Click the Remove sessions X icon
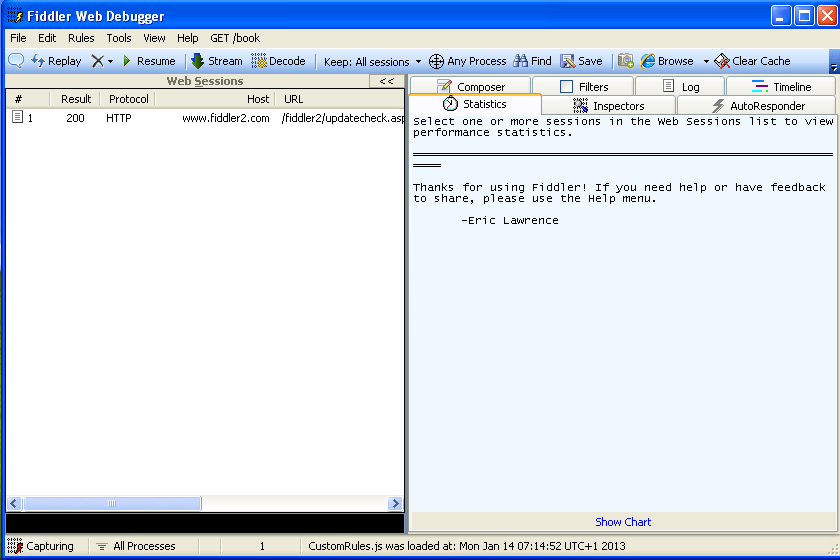The height and width of the screenshot is (560, 840). coord(97,61)
